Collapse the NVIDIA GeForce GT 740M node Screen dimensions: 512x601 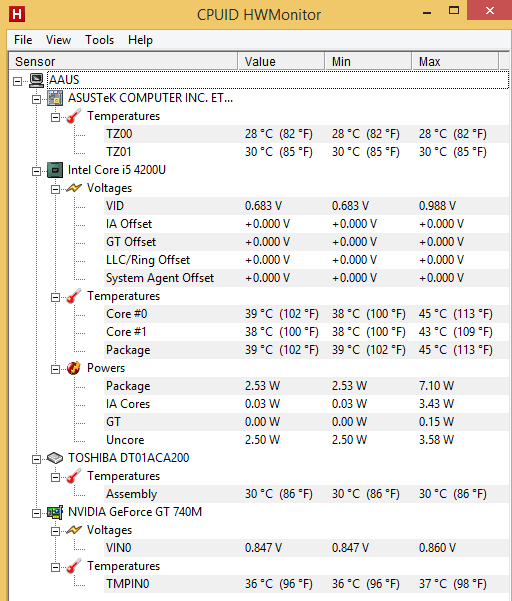(36, 513)
